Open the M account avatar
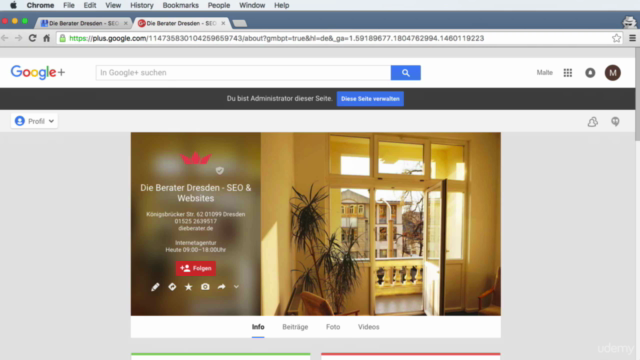The image size is (640, 360). [613, 73]
